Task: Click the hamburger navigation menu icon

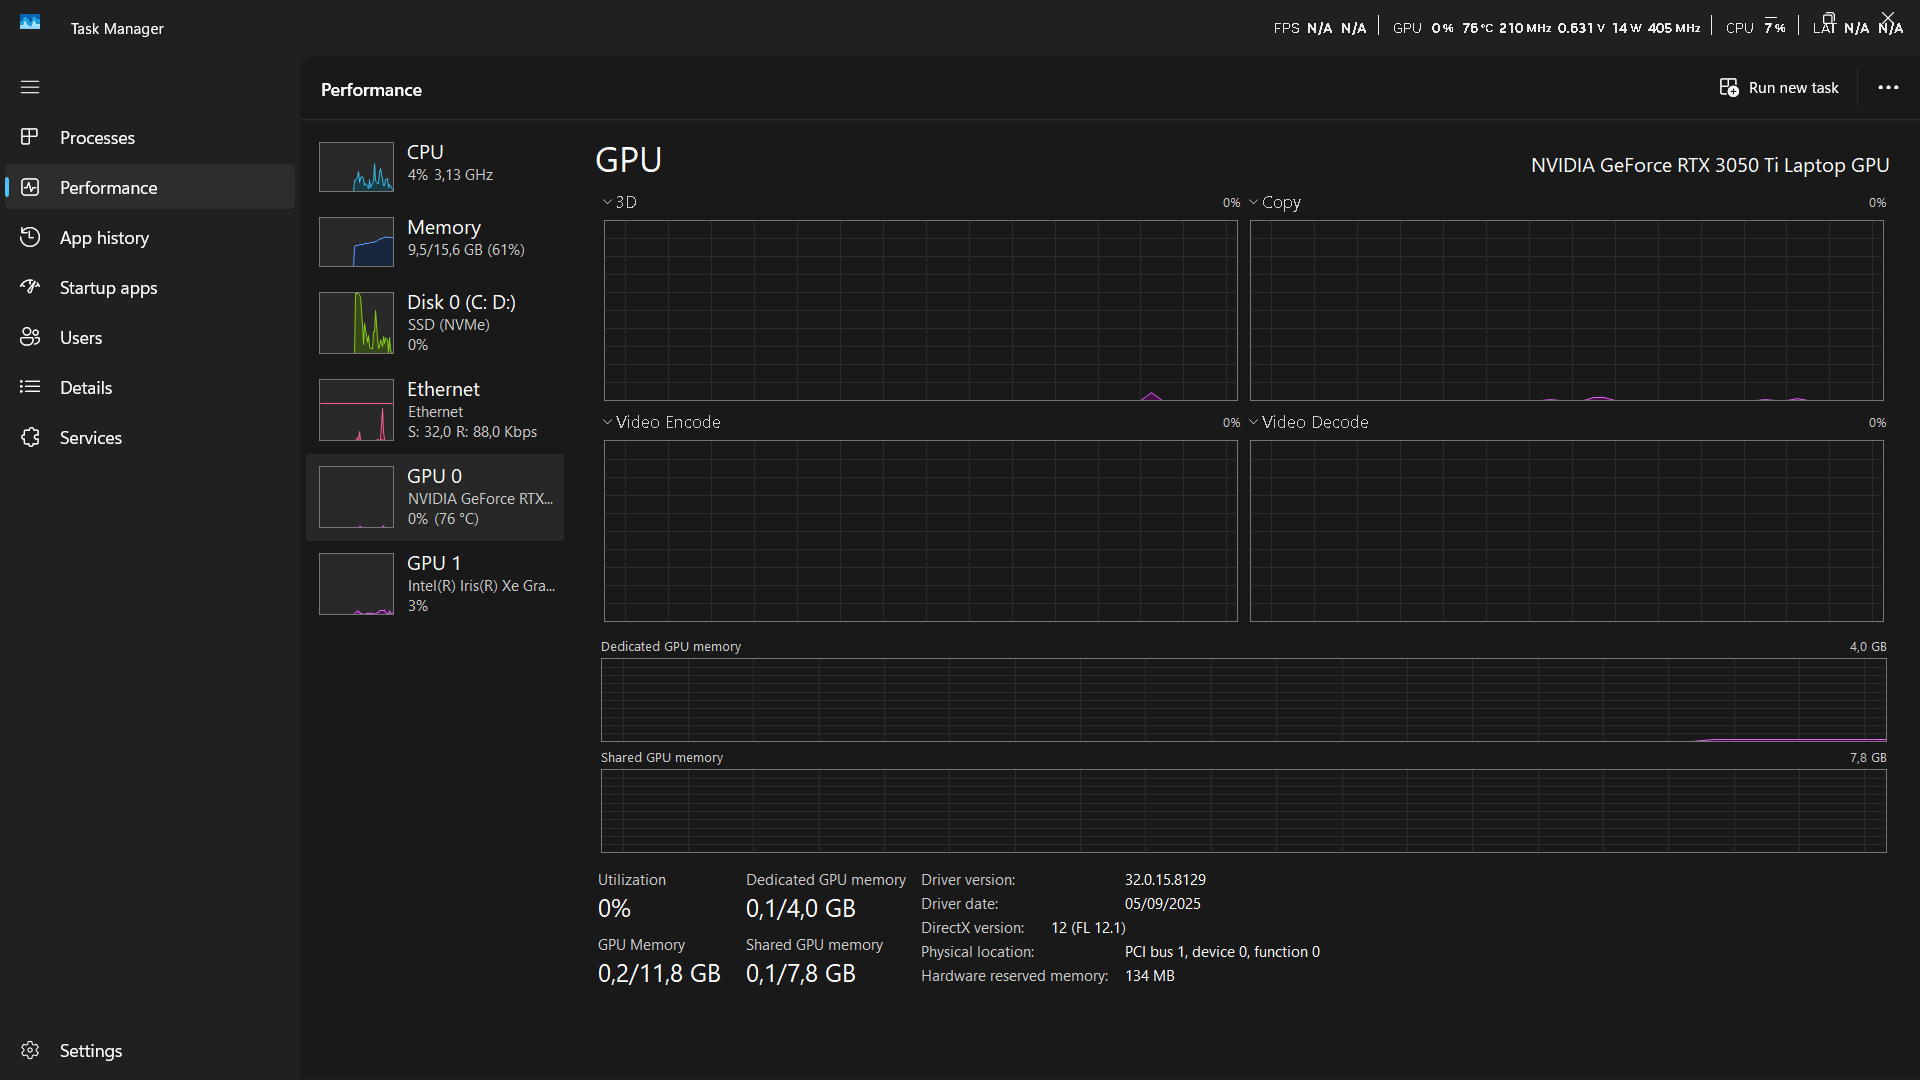Action: (x=30, y=87)
